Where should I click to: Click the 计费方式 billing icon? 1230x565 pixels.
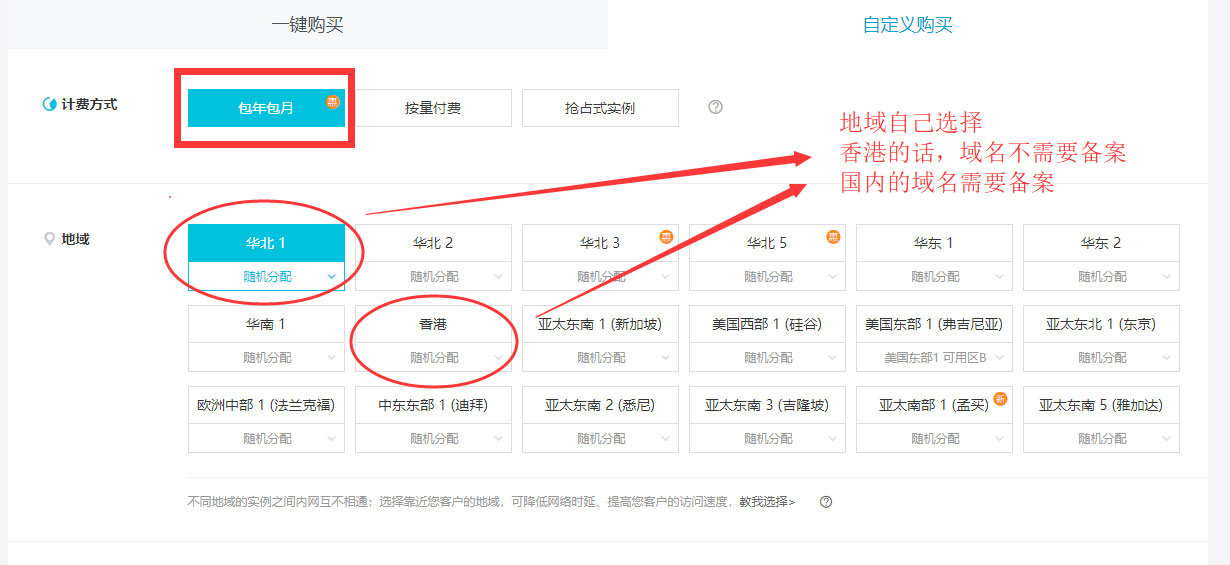[x=49, y=104]
